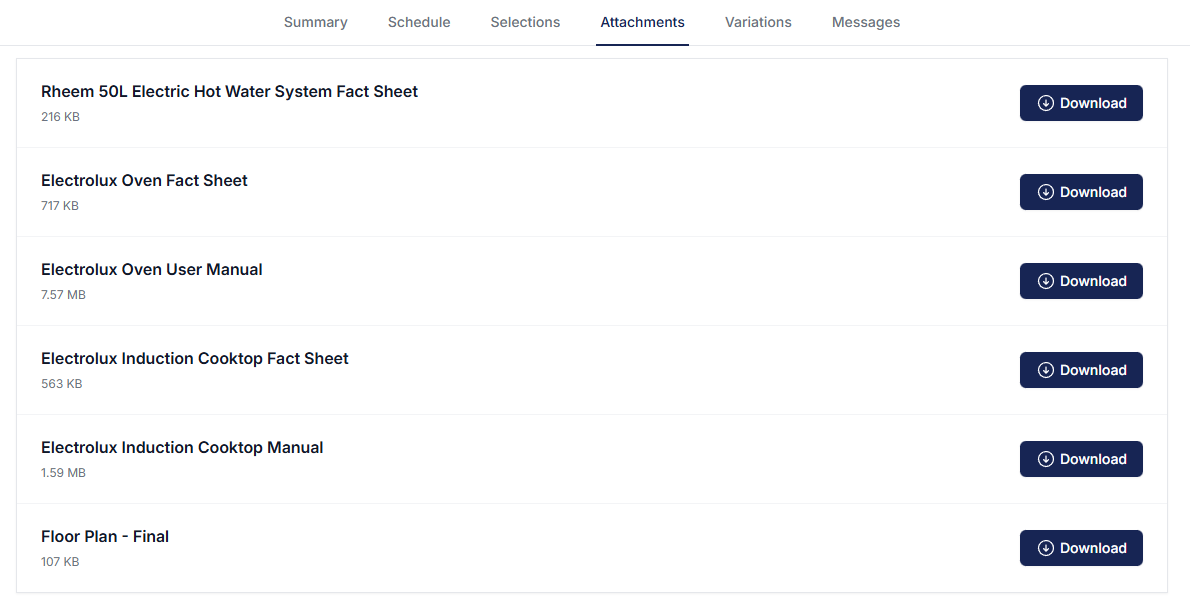Download the Electrolux Induction Cooktop Fact Sheet
This screenshot has height=609, width=1190.
point(1081,370)
